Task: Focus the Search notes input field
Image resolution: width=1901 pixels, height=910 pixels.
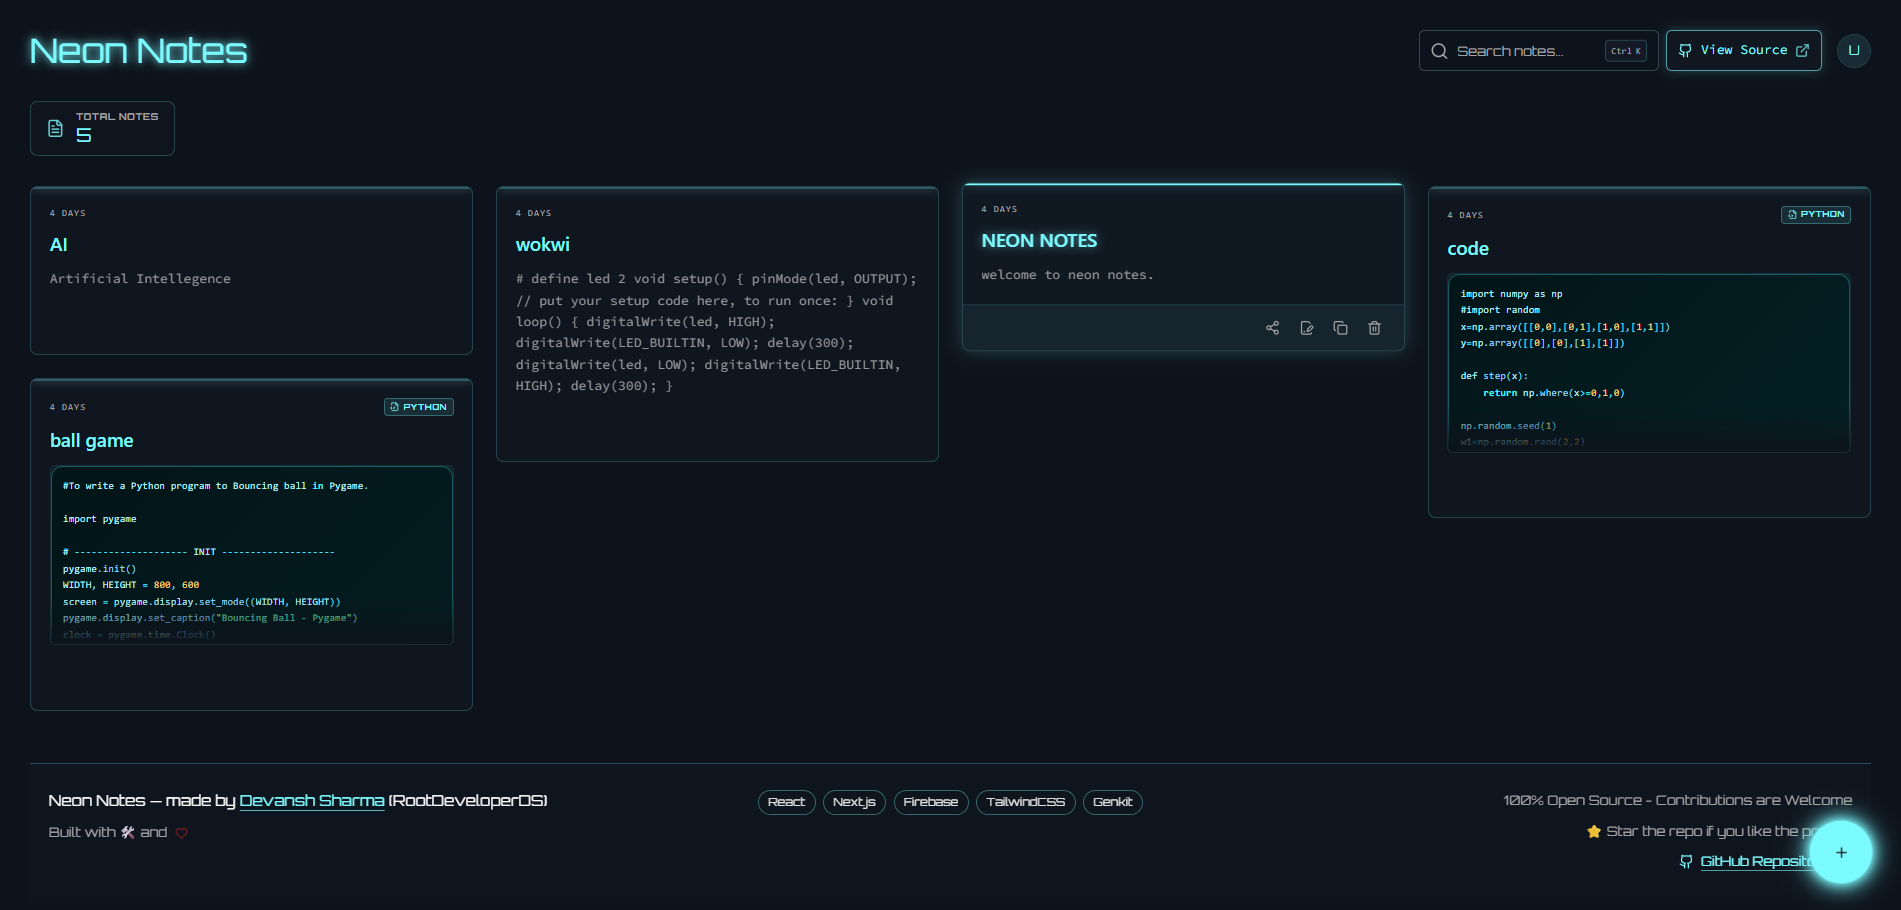Action: click(x=1538, y=50)
